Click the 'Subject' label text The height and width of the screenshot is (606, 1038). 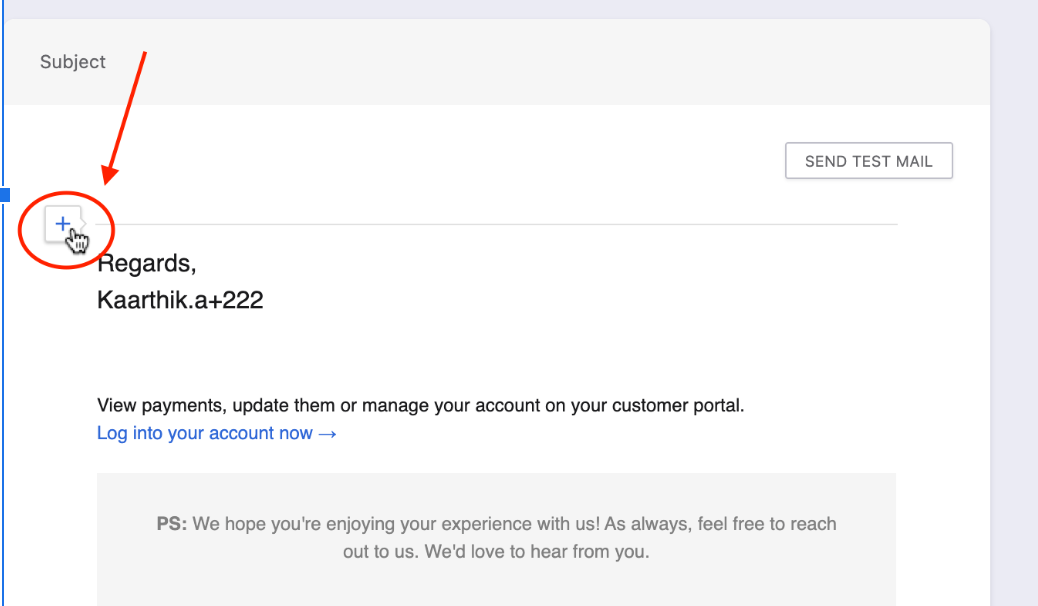coord(73,62)
